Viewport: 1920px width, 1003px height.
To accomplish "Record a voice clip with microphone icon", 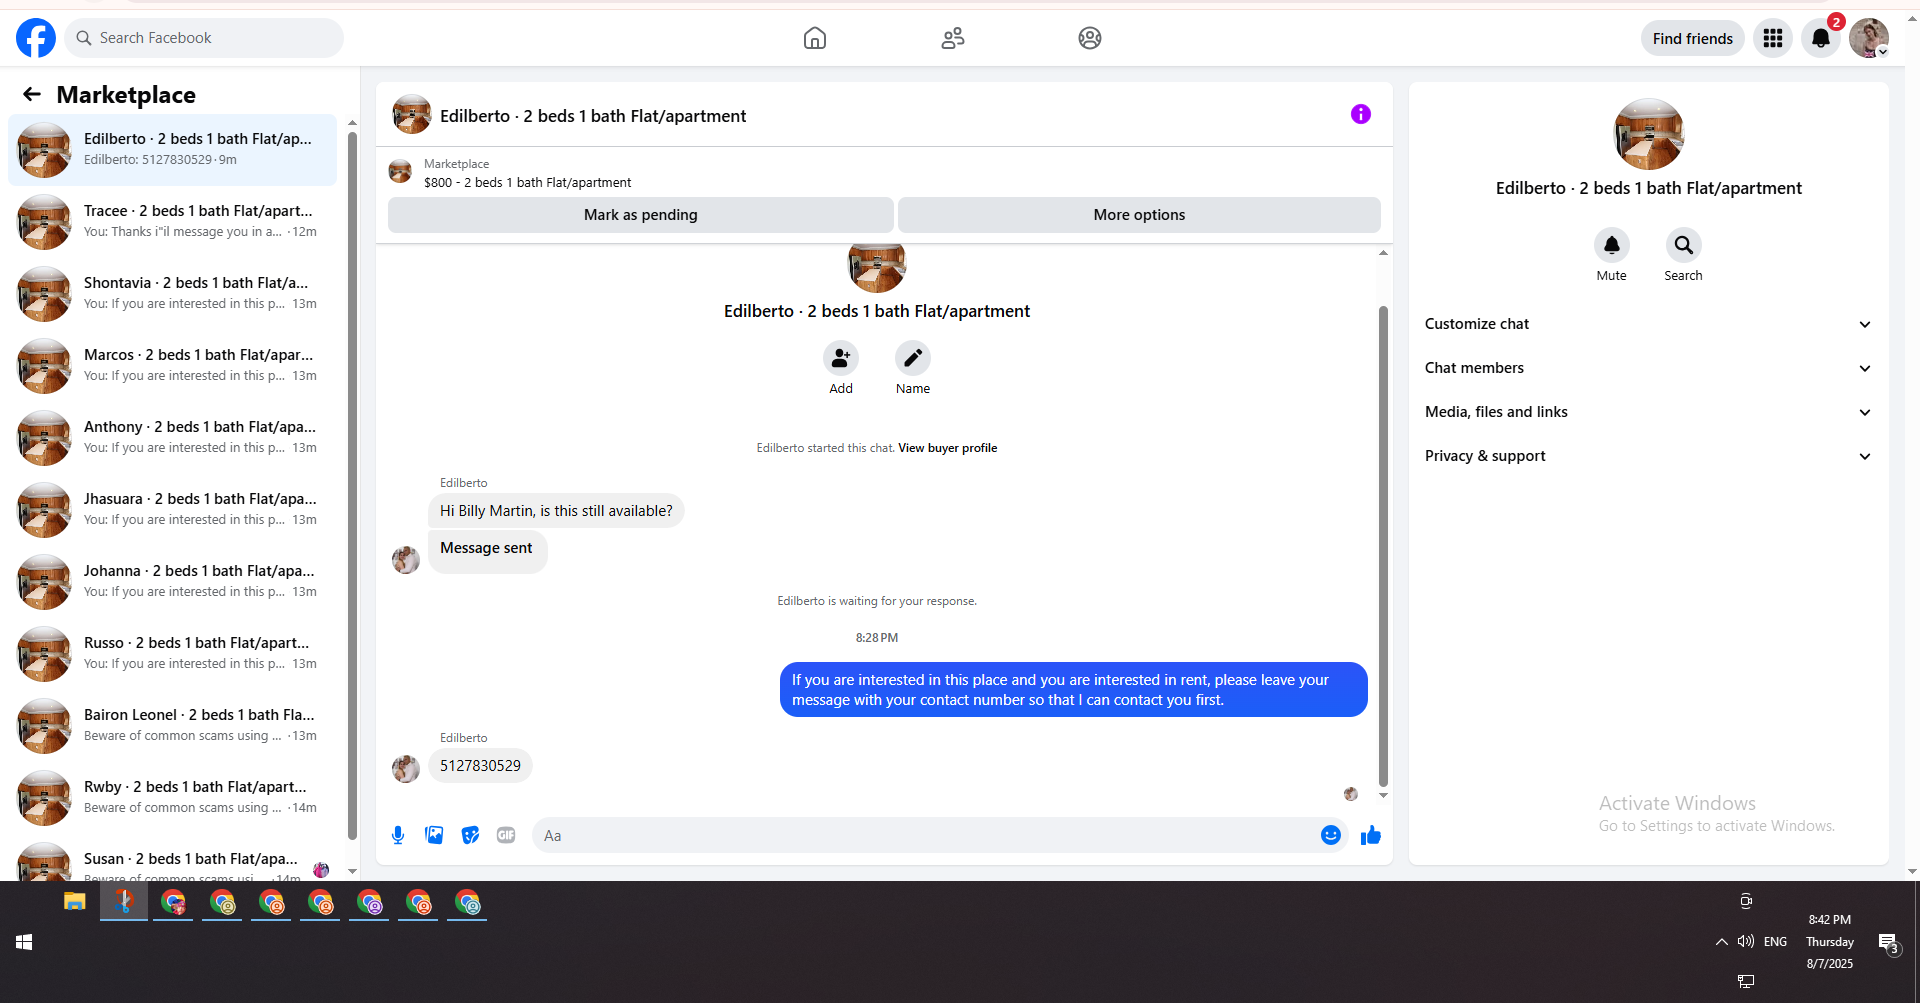I will [x=398, y=835].
